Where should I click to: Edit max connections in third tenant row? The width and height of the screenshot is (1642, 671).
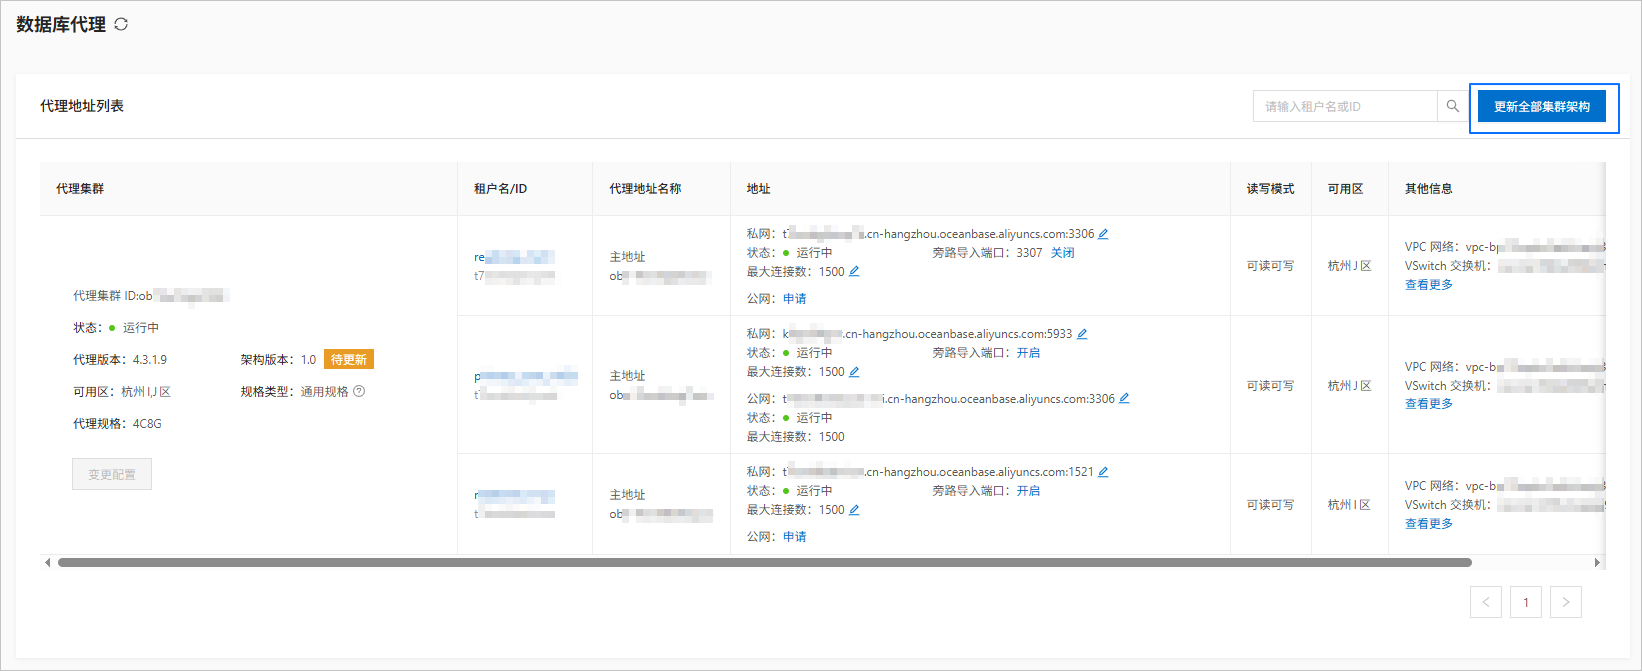tap(854, 510)
